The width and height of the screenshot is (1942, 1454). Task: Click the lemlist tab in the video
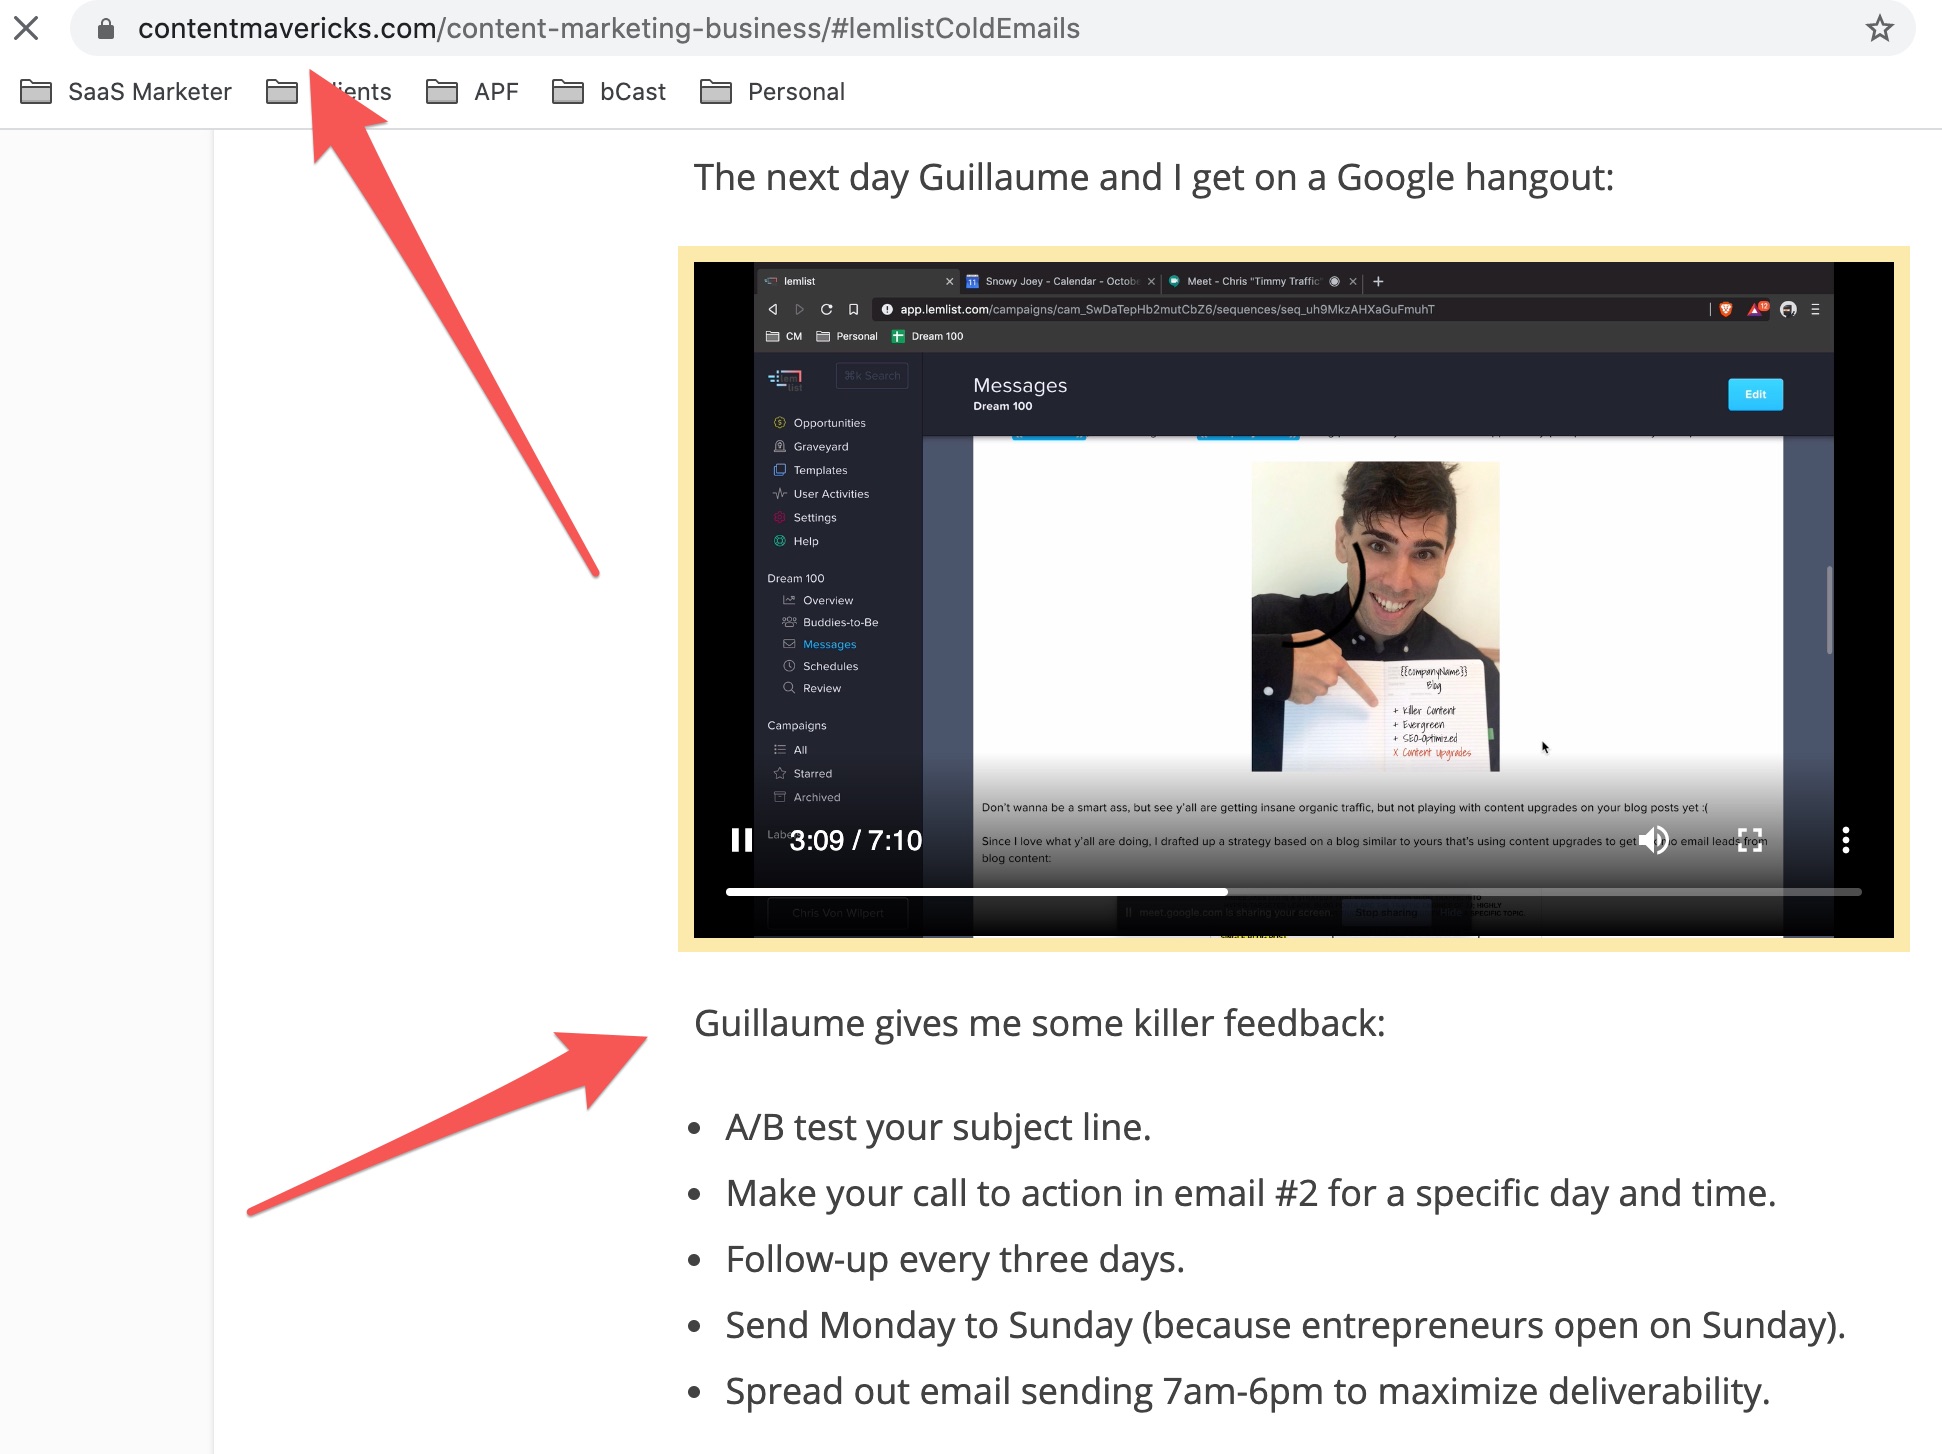(x=858, y=281)
